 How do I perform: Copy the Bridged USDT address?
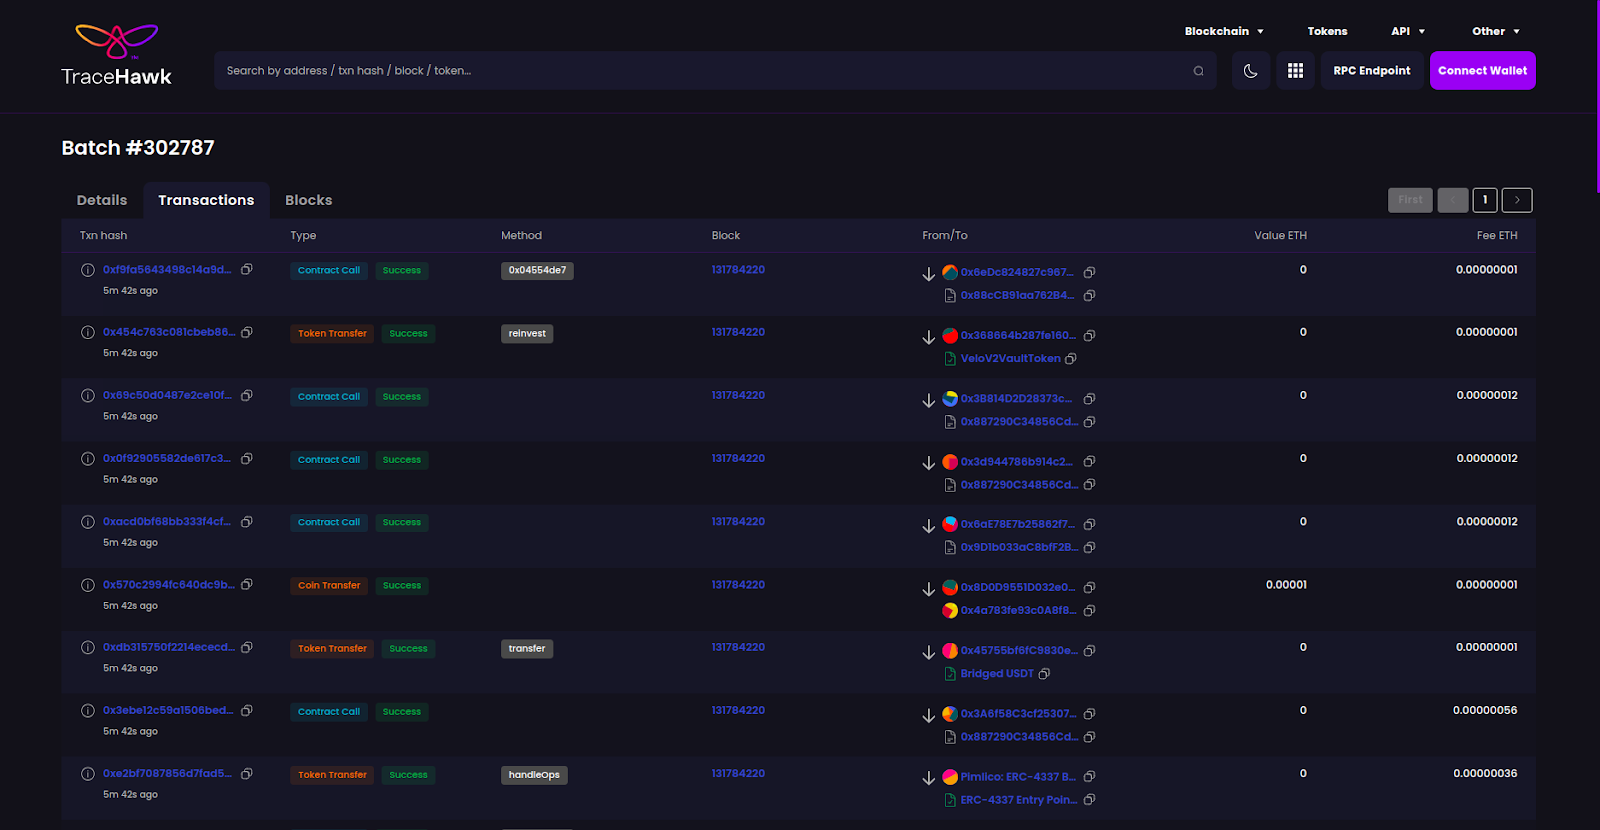coord(1044,674)
